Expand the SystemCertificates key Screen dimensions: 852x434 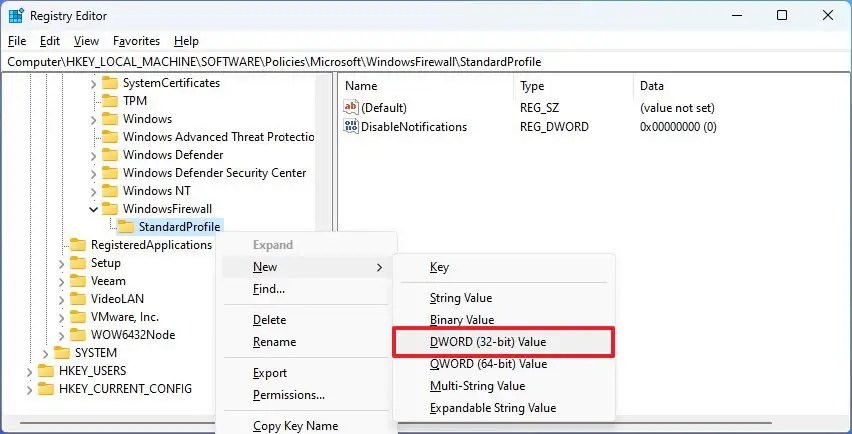(93, 84)
